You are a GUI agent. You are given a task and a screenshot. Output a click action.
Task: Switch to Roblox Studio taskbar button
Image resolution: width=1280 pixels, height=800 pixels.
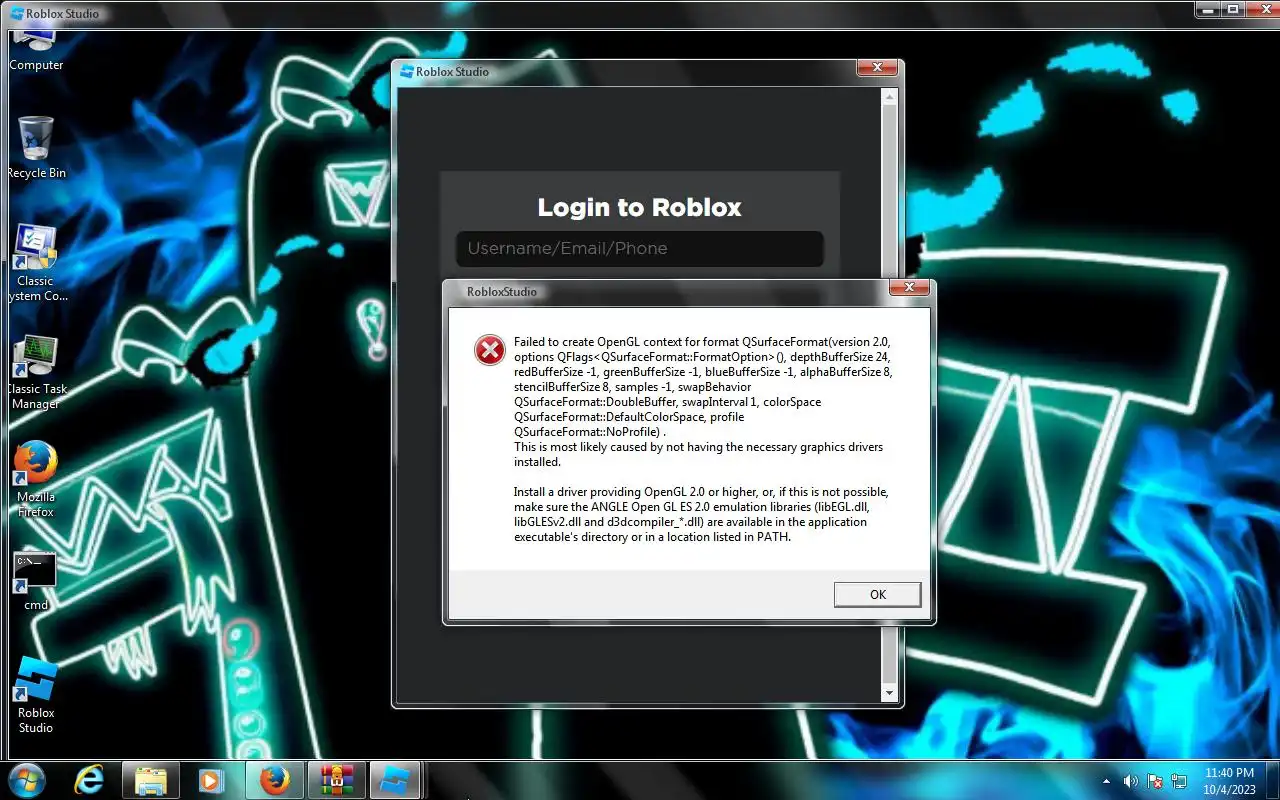pyautogui.click(x=397, y=780)
